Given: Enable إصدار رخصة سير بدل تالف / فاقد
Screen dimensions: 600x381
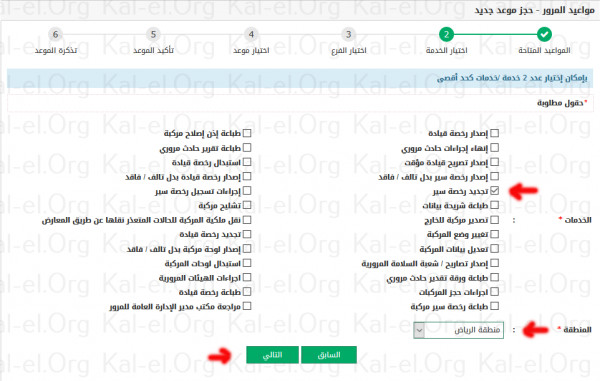Looking at the screenshot, I should tap(495, 176).
